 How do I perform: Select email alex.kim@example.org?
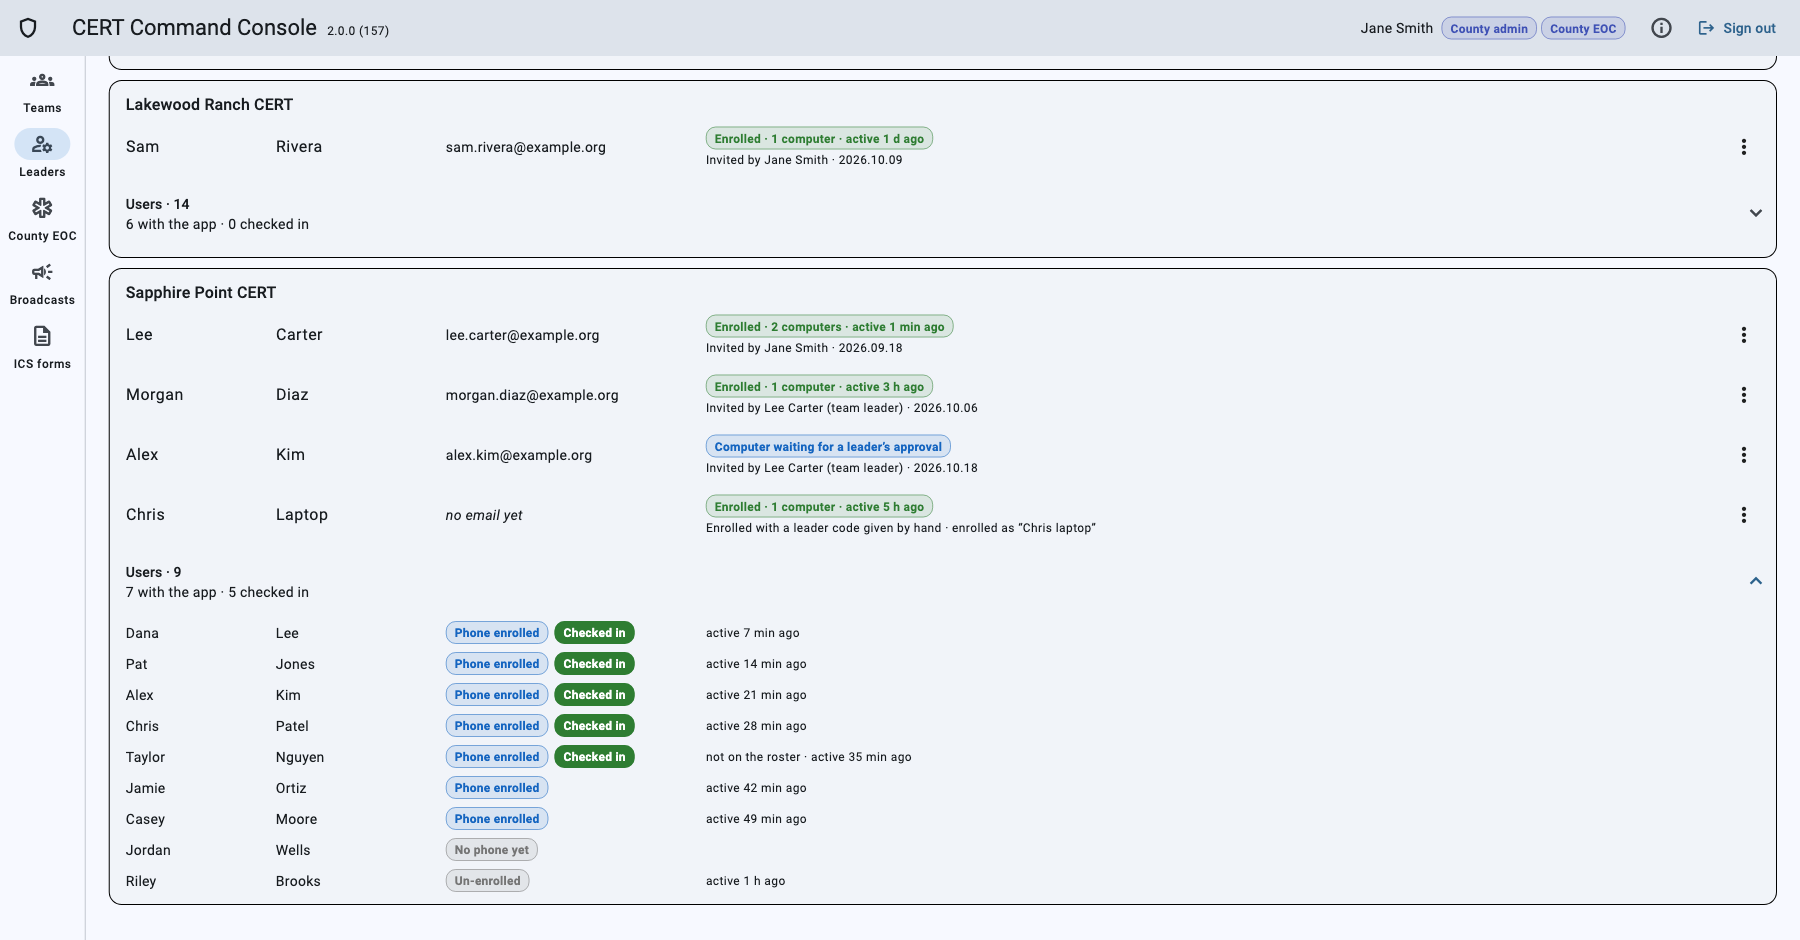click(x=519, y=455)
